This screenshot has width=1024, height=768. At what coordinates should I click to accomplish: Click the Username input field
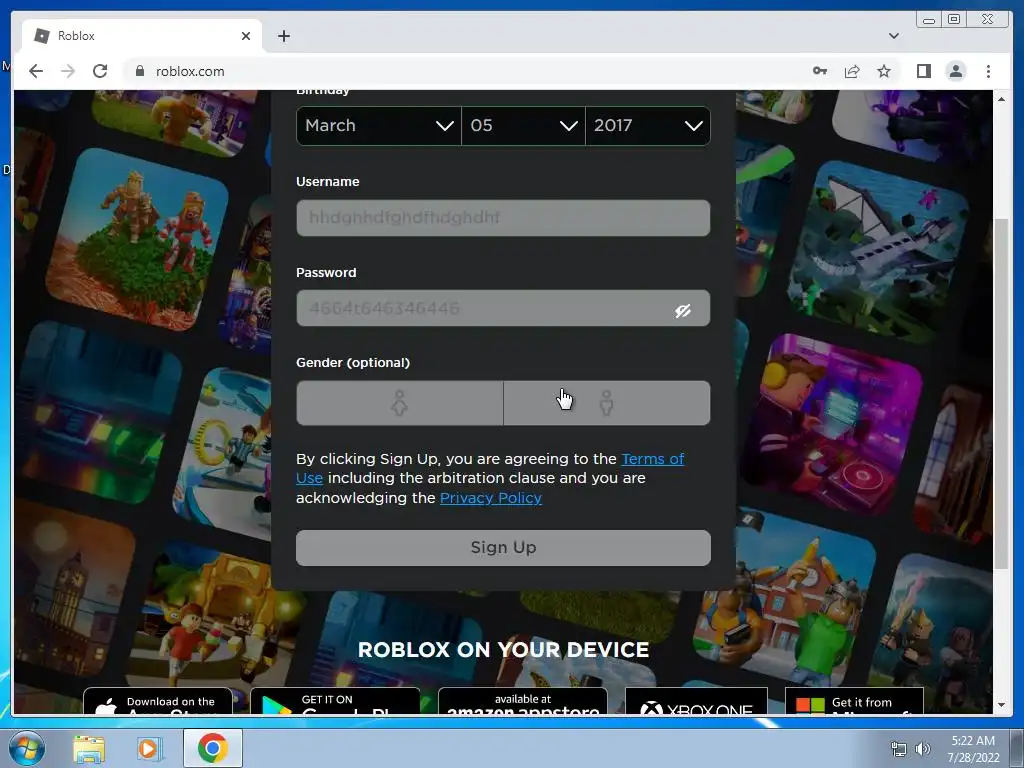point(503,217)
